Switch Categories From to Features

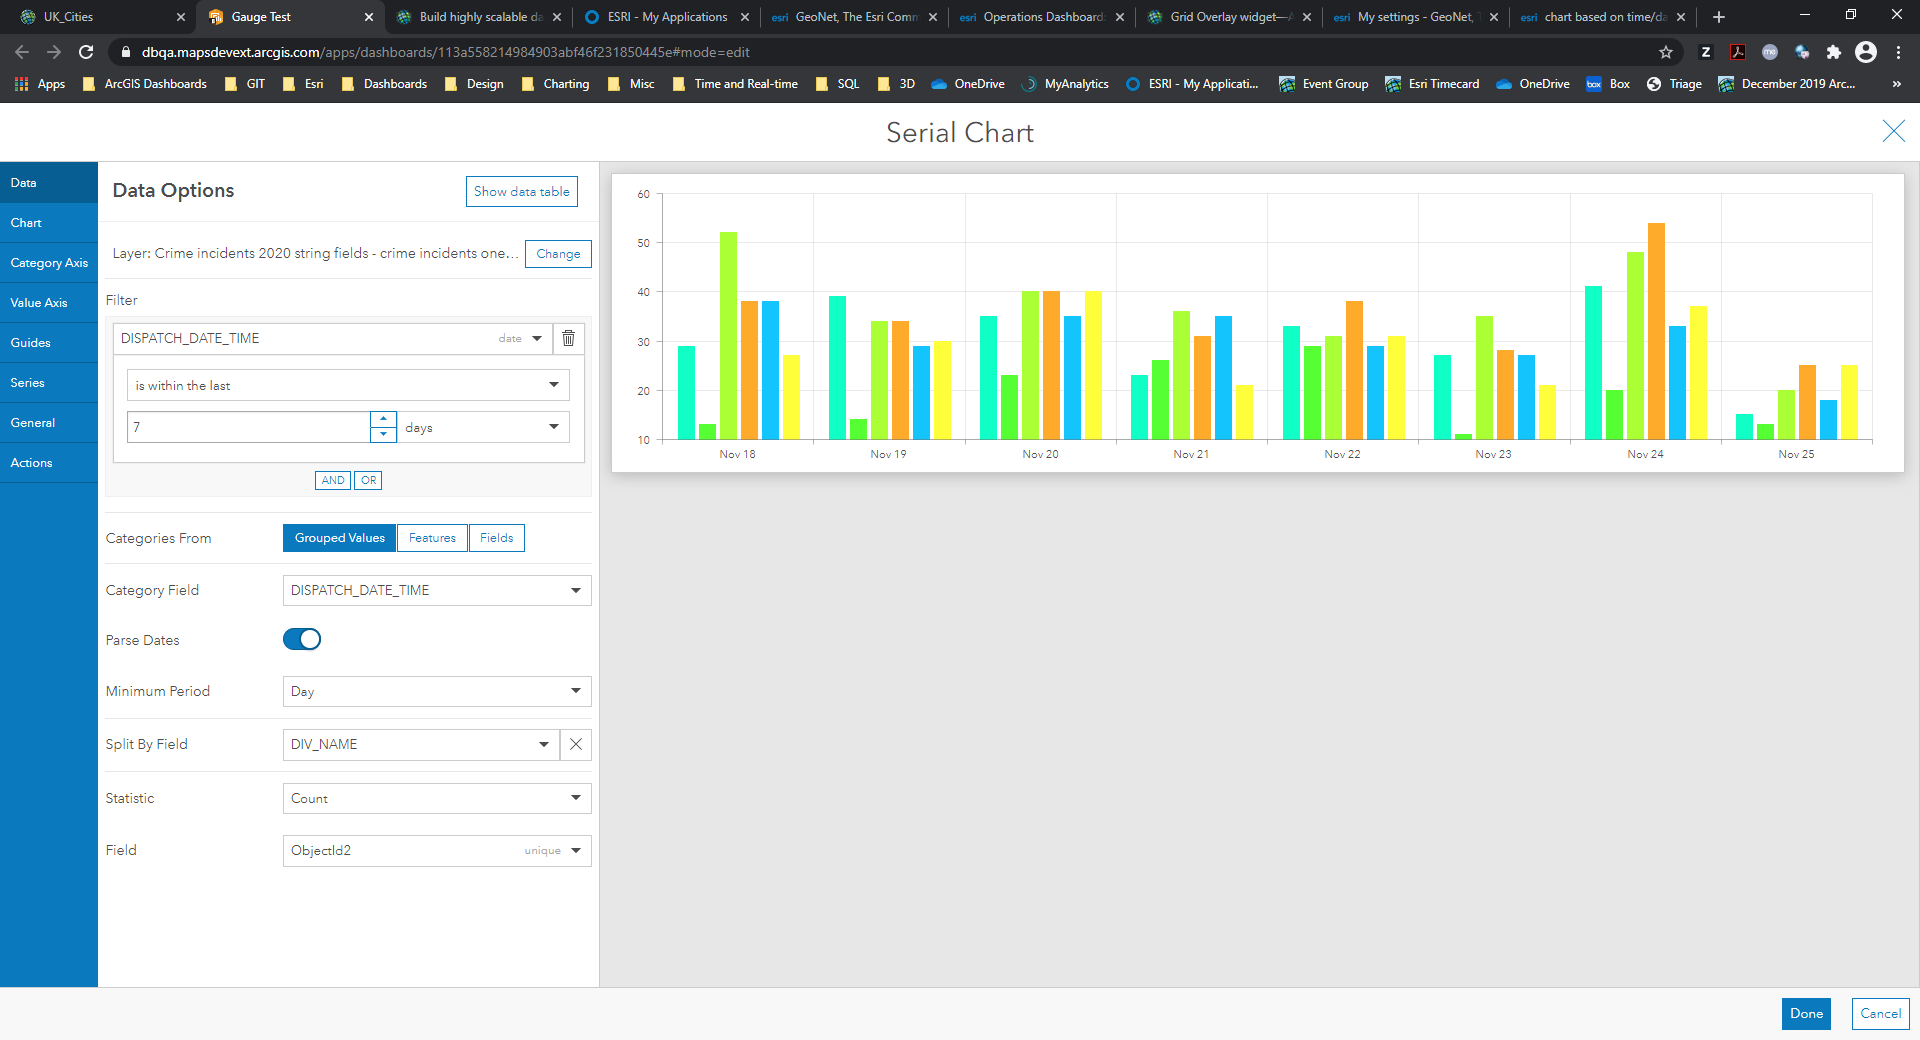[432, 537]
